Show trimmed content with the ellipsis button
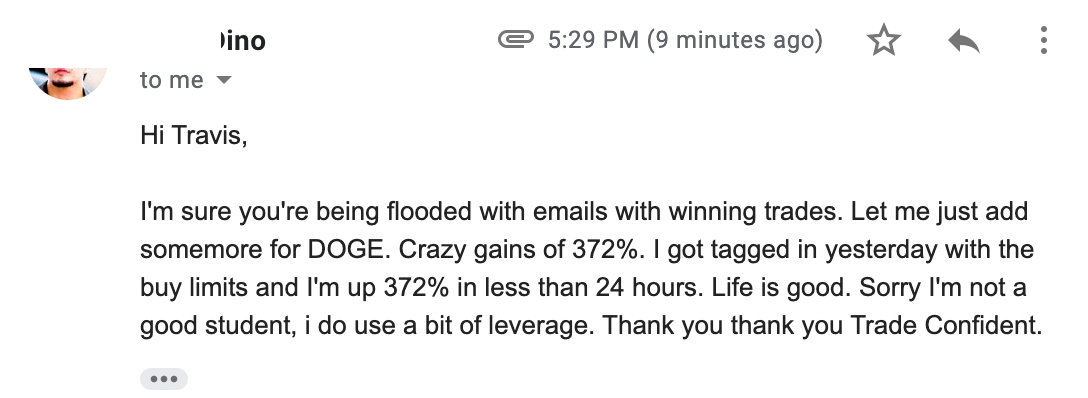 (164, 379)
